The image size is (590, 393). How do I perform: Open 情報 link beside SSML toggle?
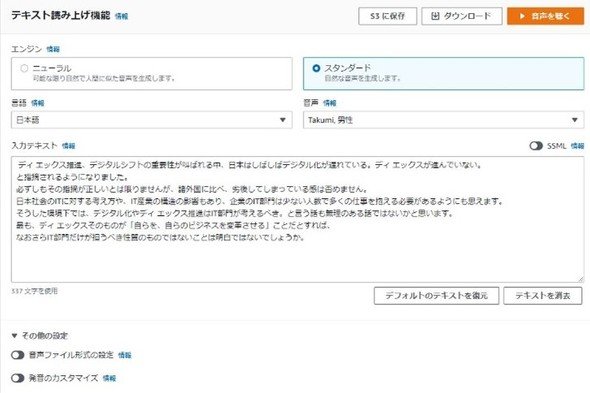pos(577,146)
